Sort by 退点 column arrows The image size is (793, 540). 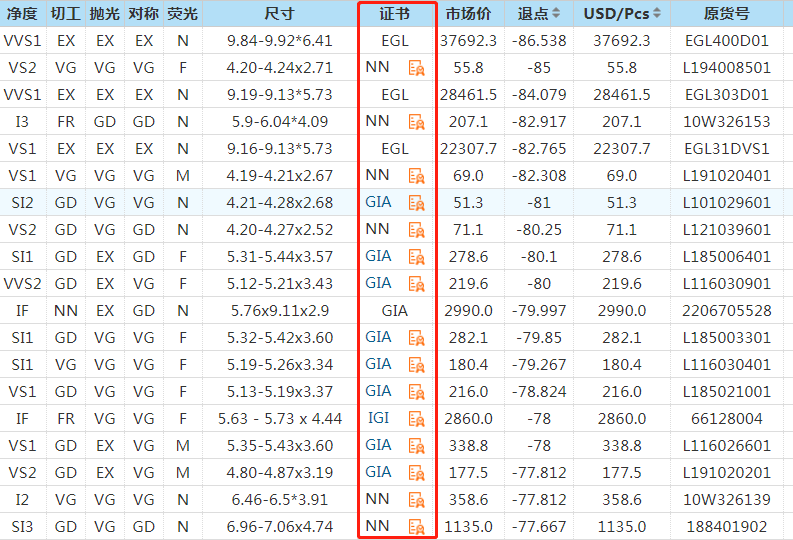pos(556,13)
